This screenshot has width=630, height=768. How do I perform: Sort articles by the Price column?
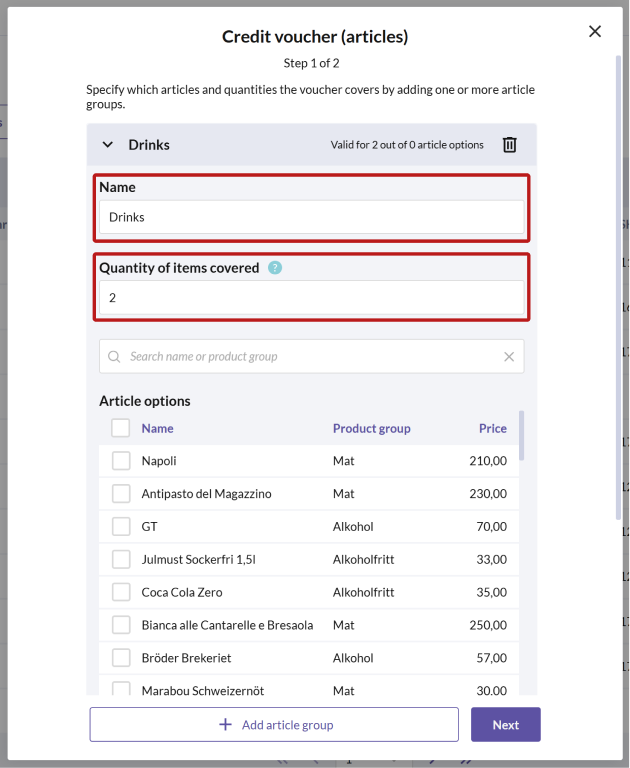[492, 429]
